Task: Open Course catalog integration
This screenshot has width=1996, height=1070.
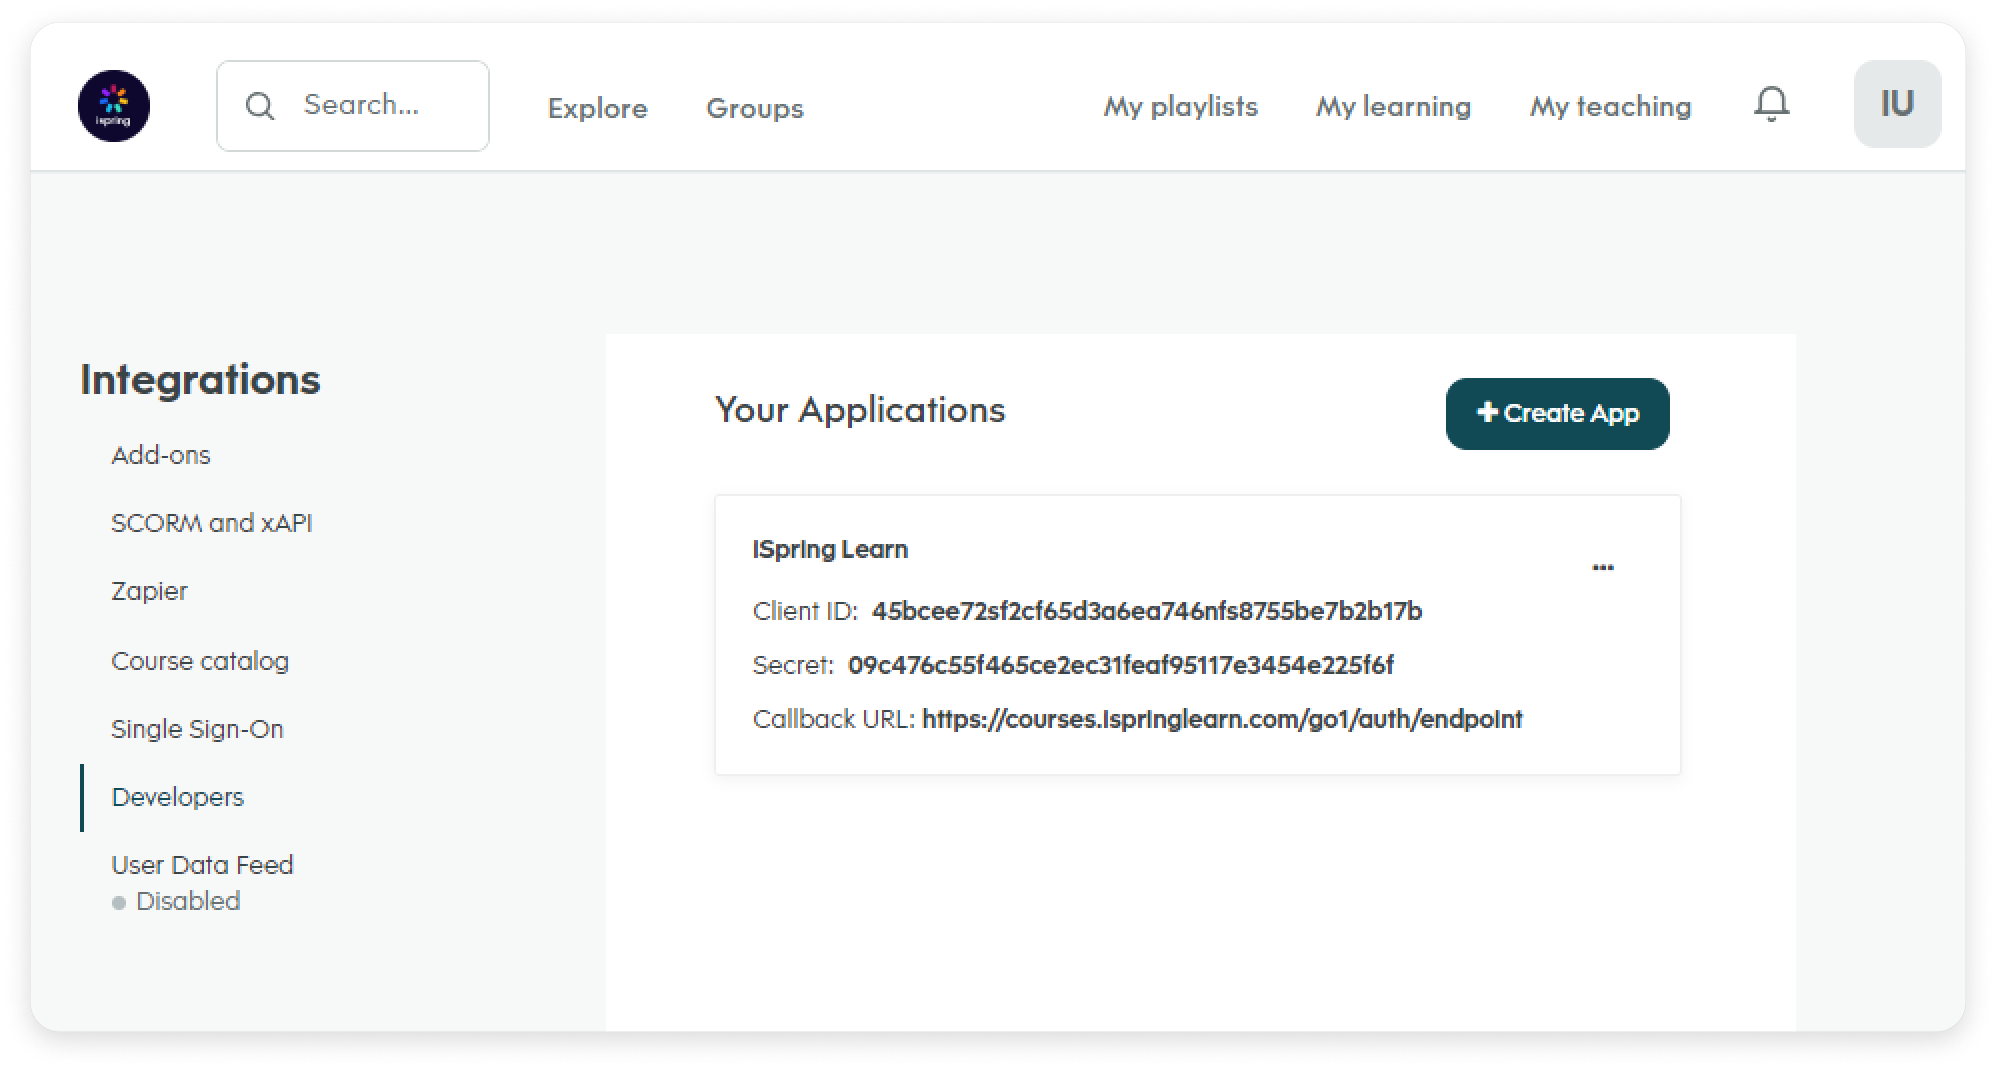Action: click(x=200, y=661)
